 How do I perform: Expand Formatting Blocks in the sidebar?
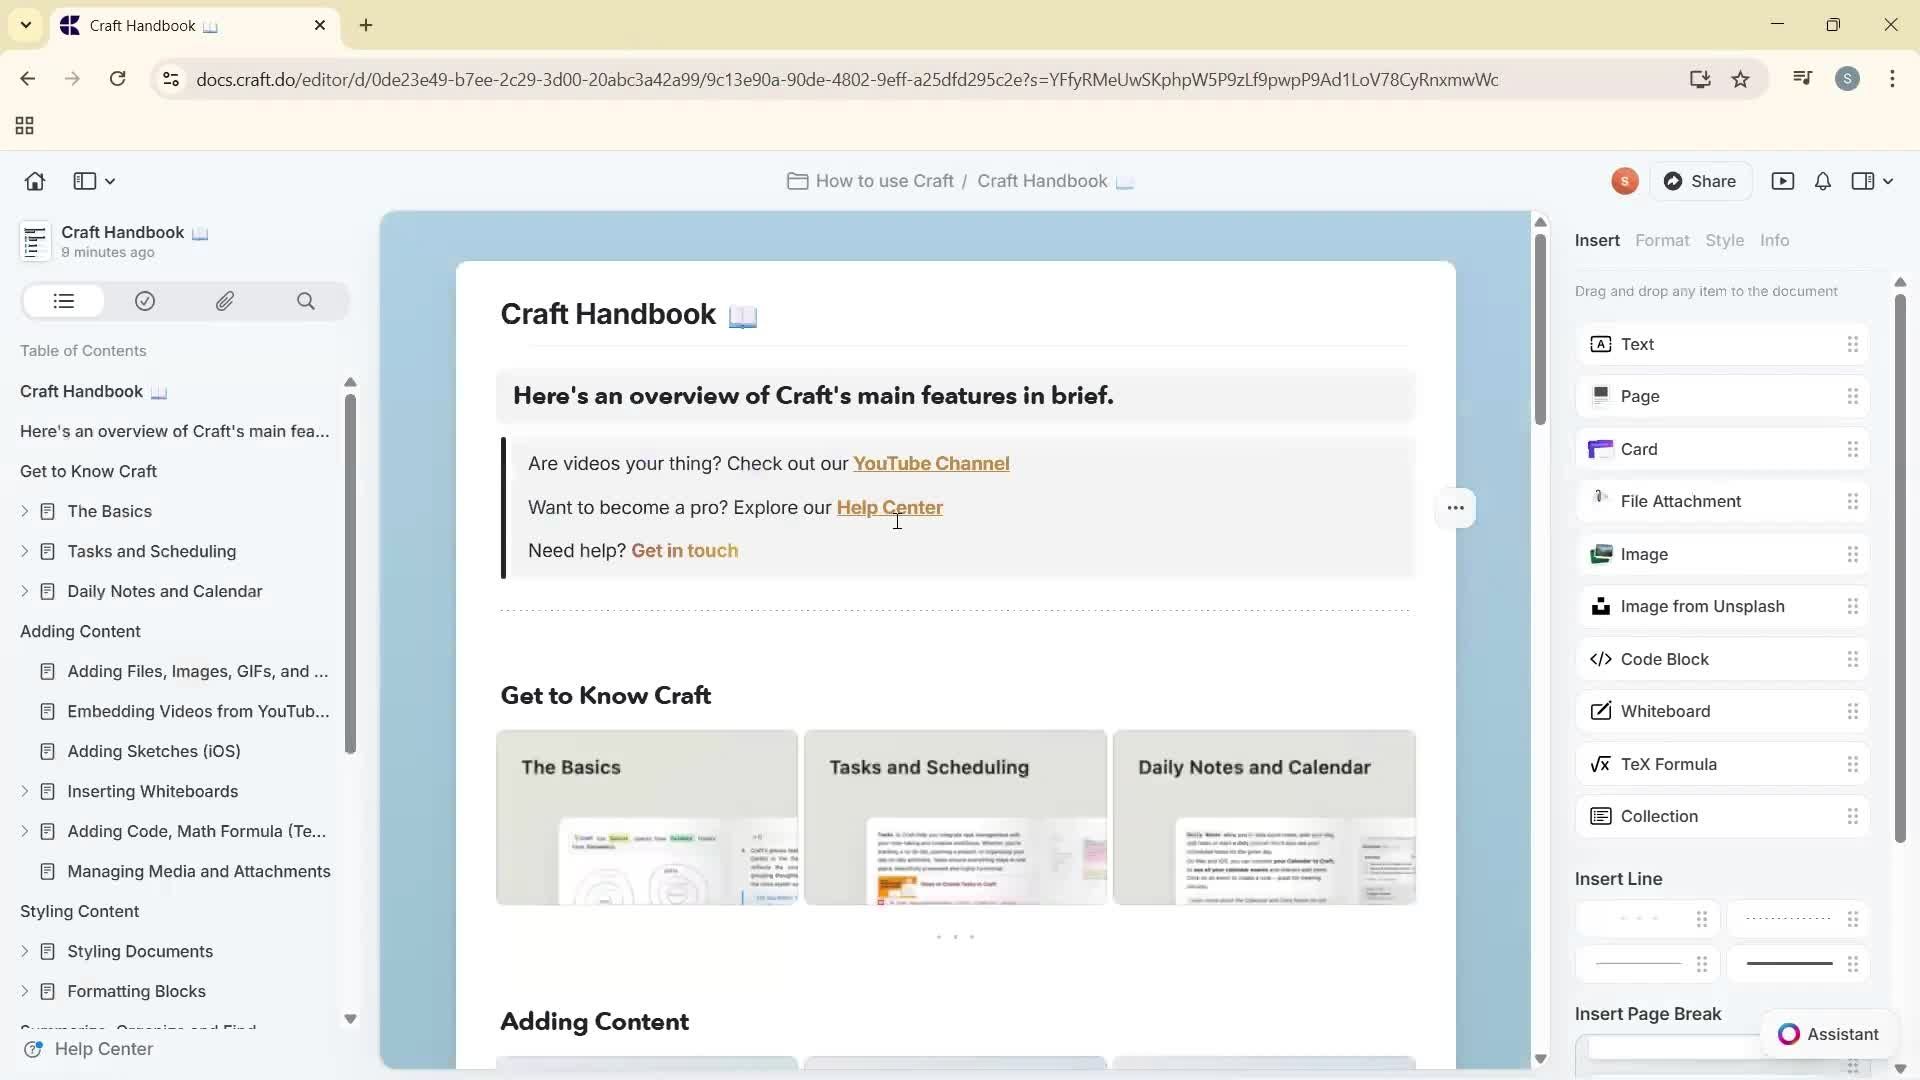24,991
